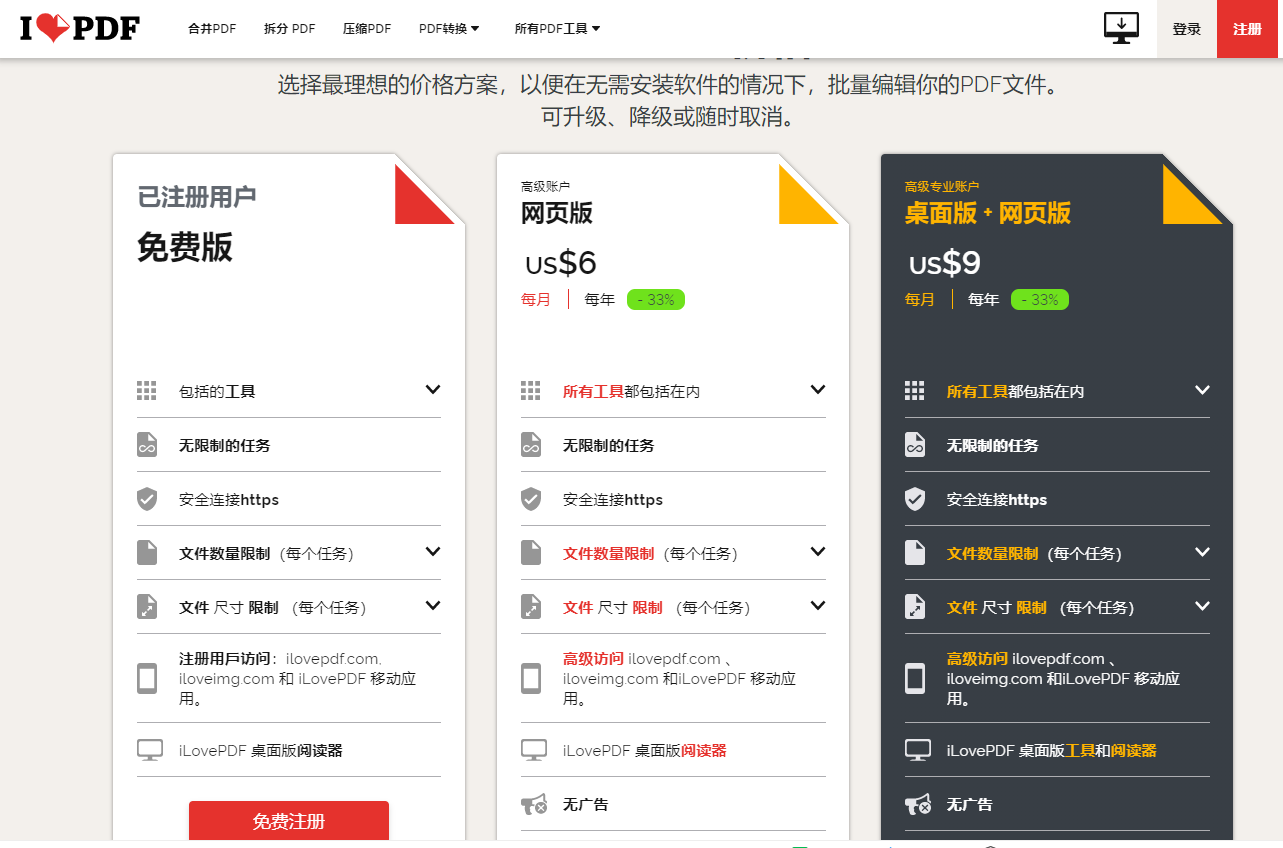1283x848 pixels.
Task: Click grid icon in 网页版 所有工具 row
Action: pos(531,391)
